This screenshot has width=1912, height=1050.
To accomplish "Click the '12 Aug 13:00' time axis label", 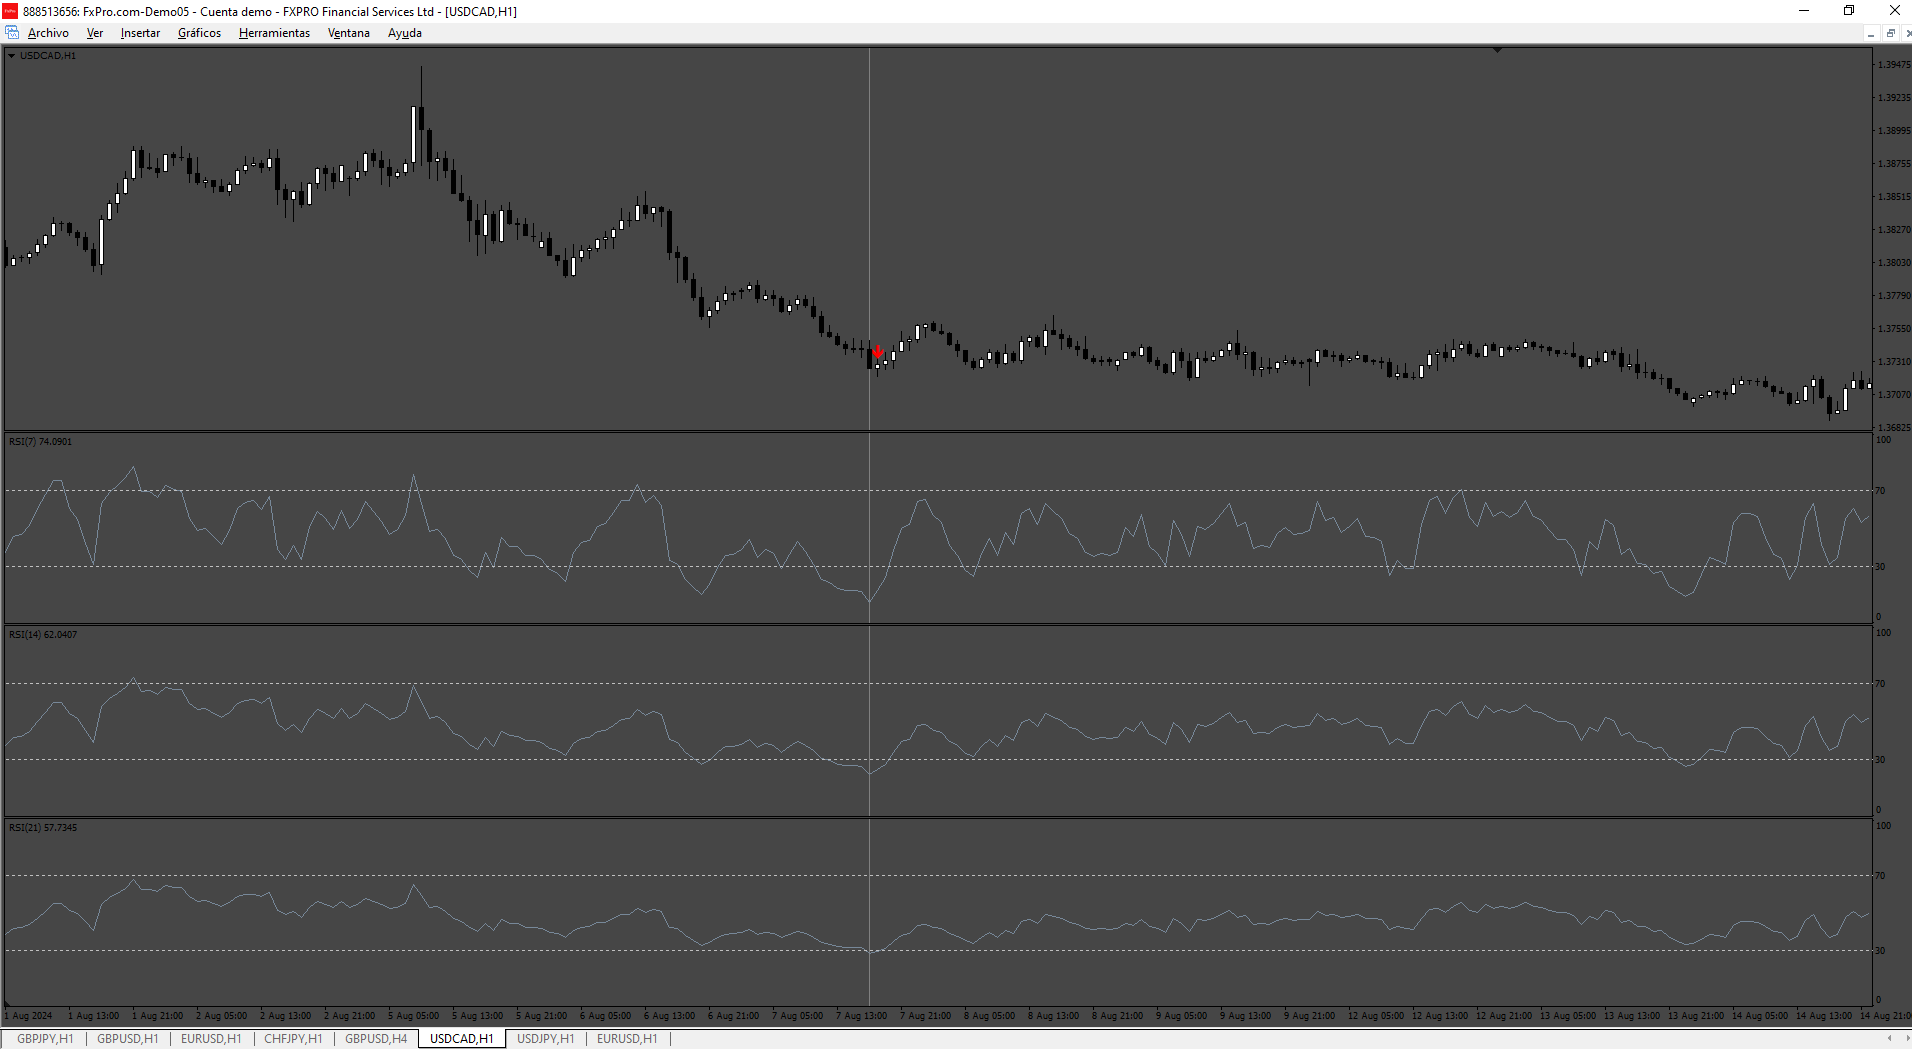I will (1440, 1016).
